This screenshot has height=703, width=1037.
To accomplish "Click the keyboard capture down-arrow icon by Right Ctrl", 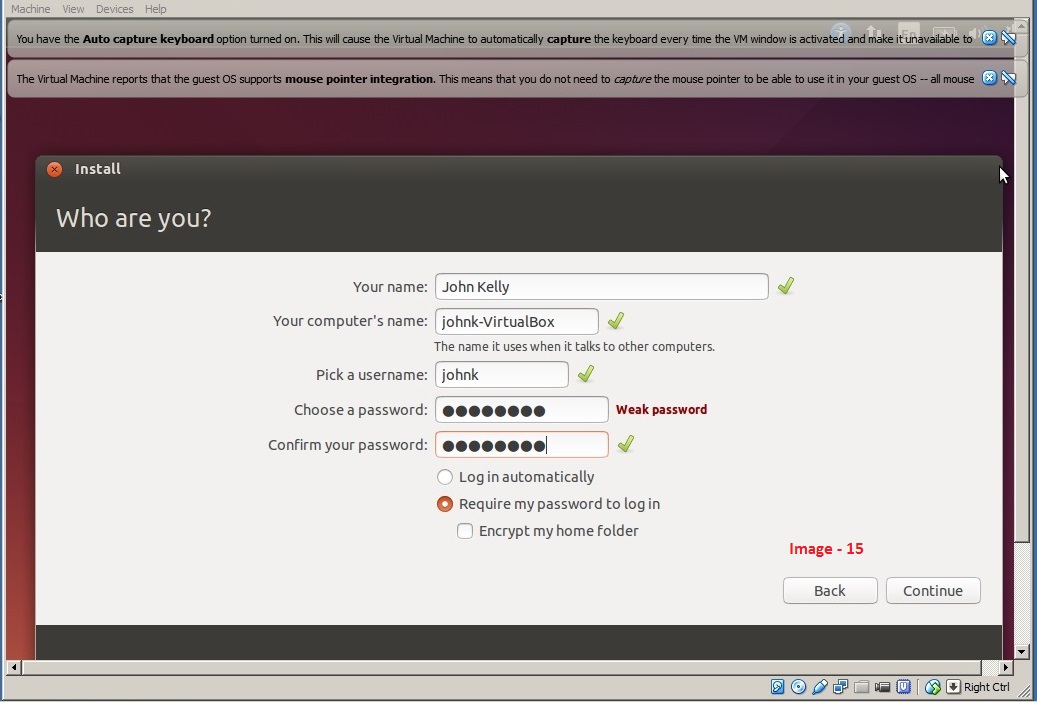I will click(x=953, y=687).
